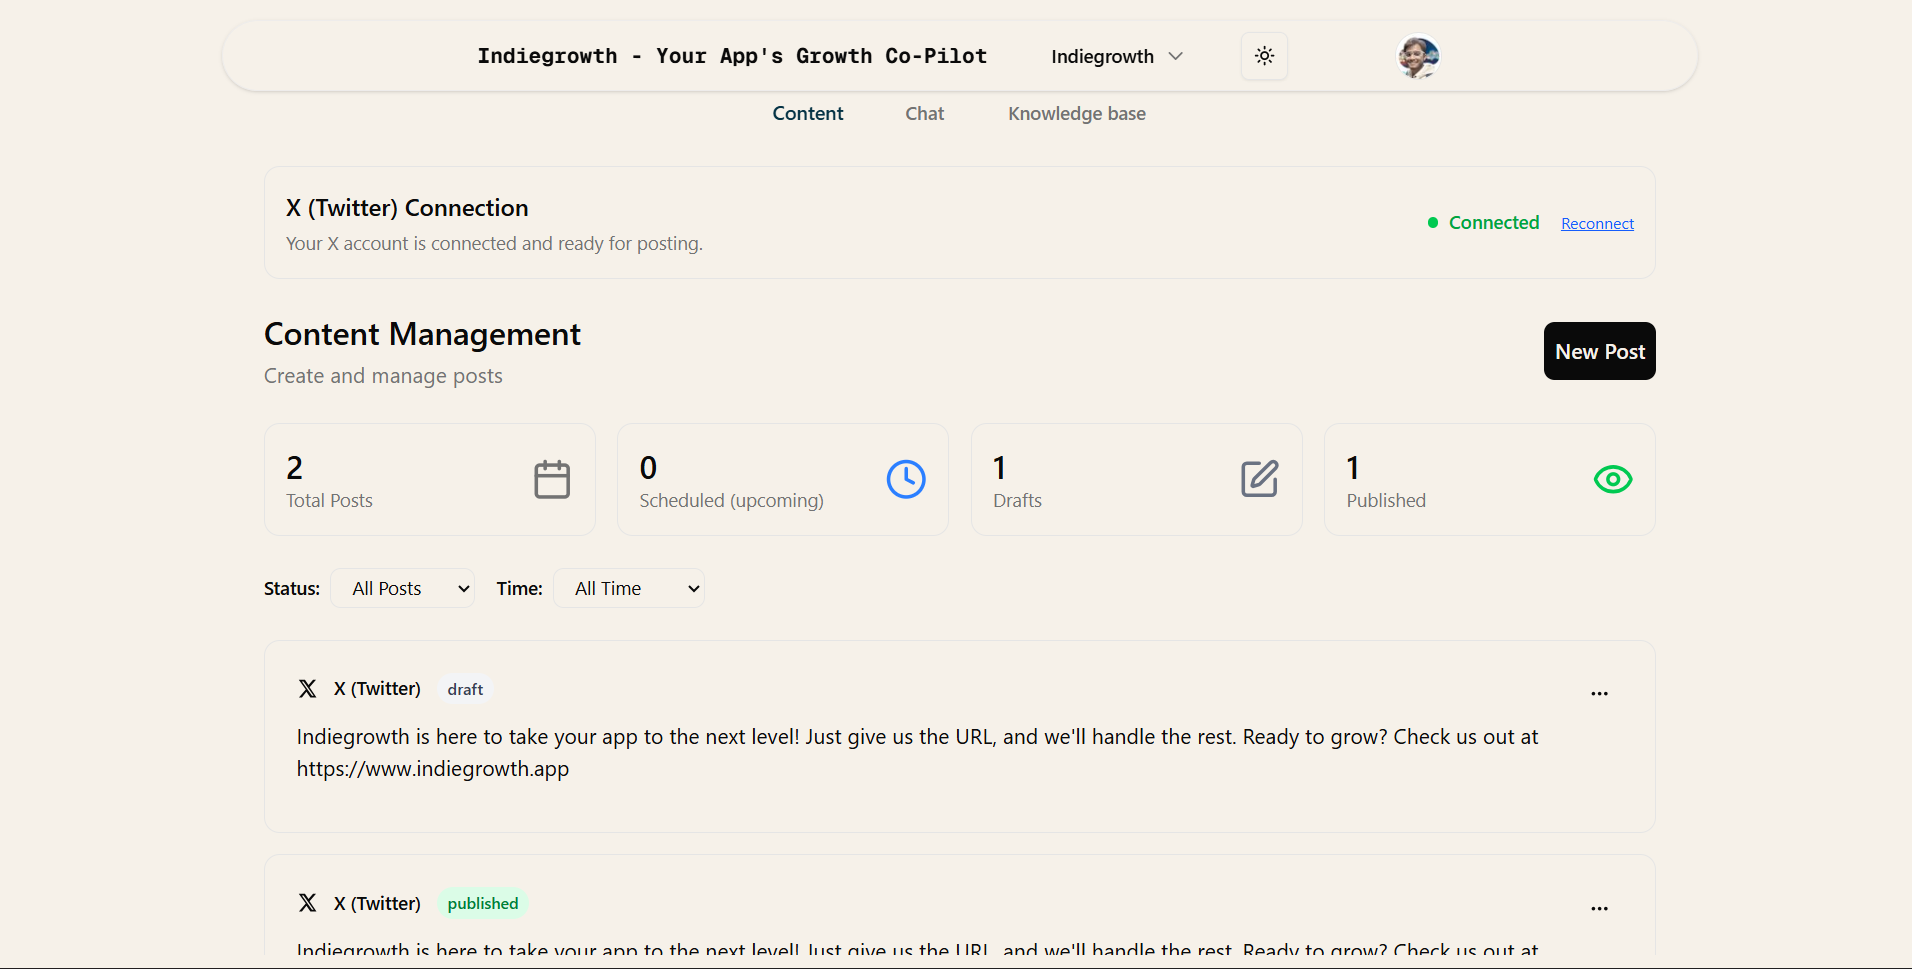Screen dimensions: 1912x969
Task: Open the published post's ellipsis menu
Action: click(1599, 908)
